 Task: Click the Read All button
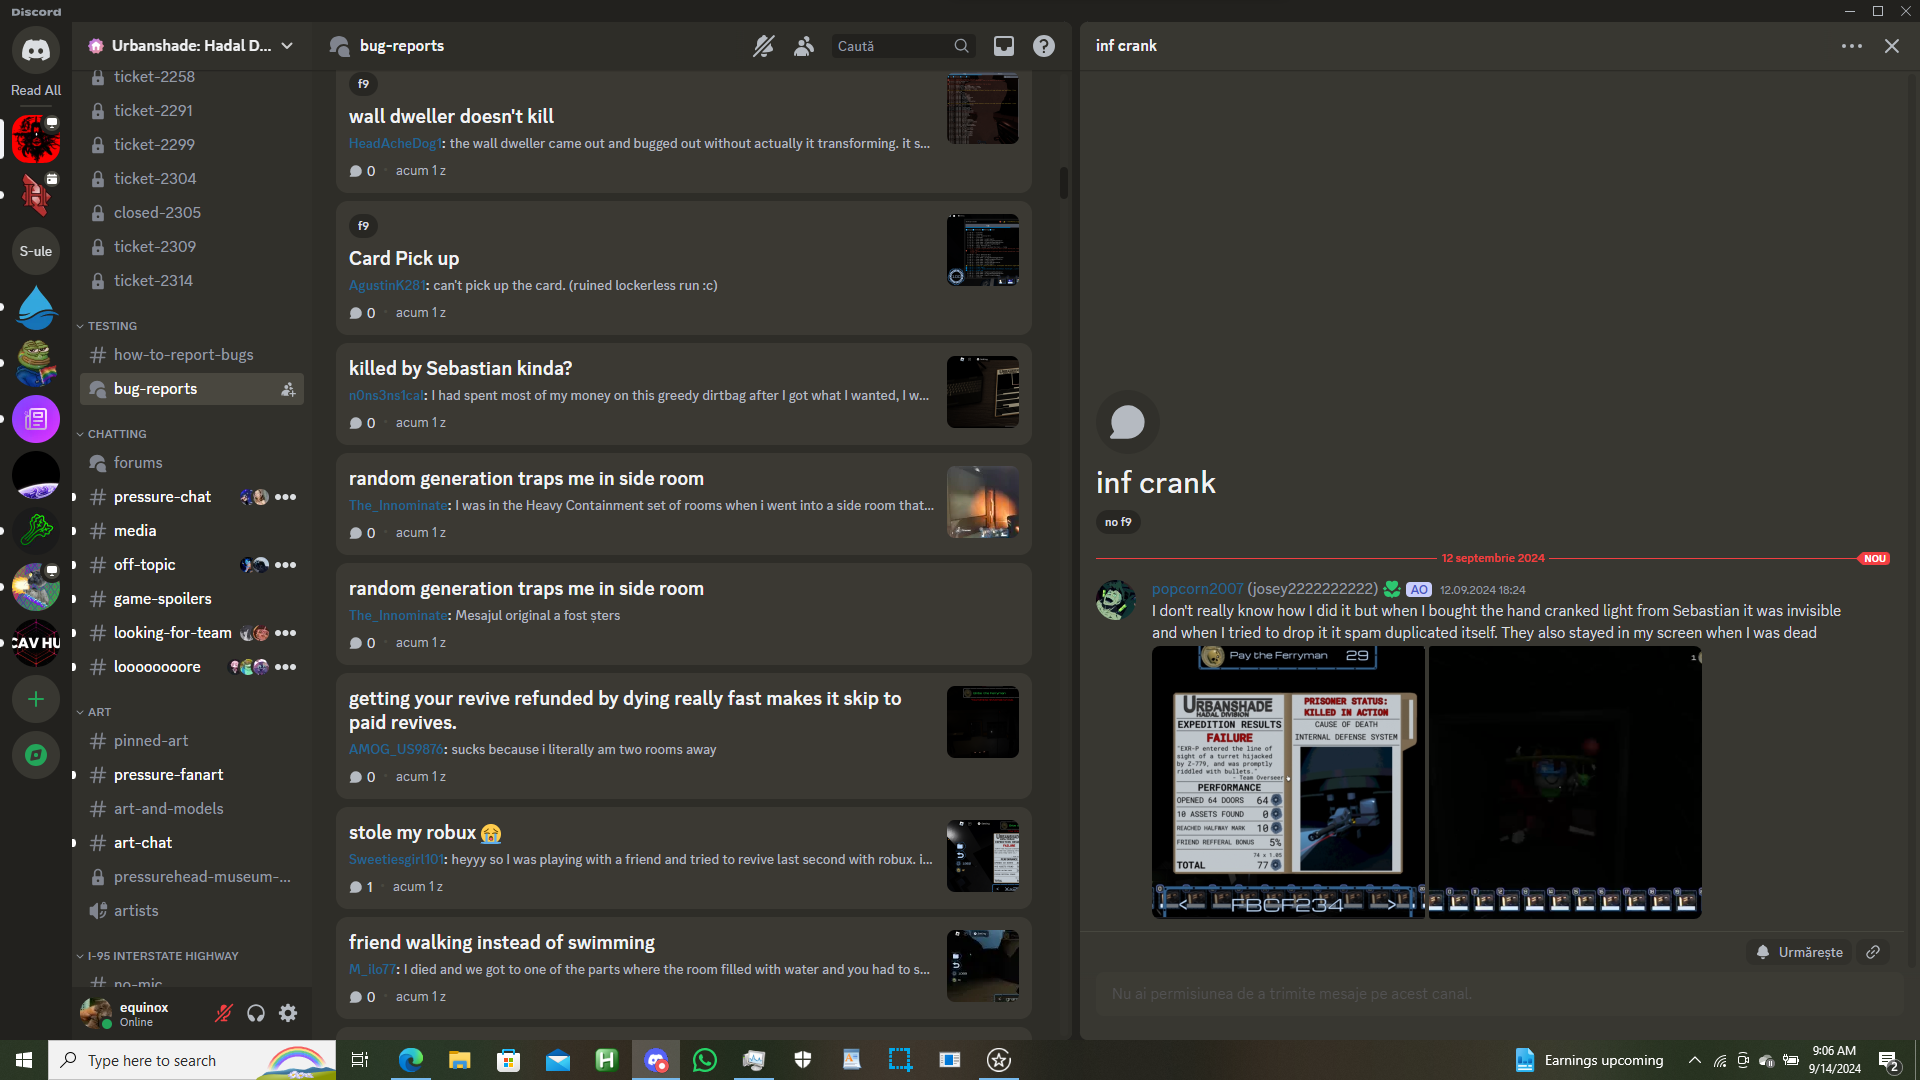(x=36, y=90)
